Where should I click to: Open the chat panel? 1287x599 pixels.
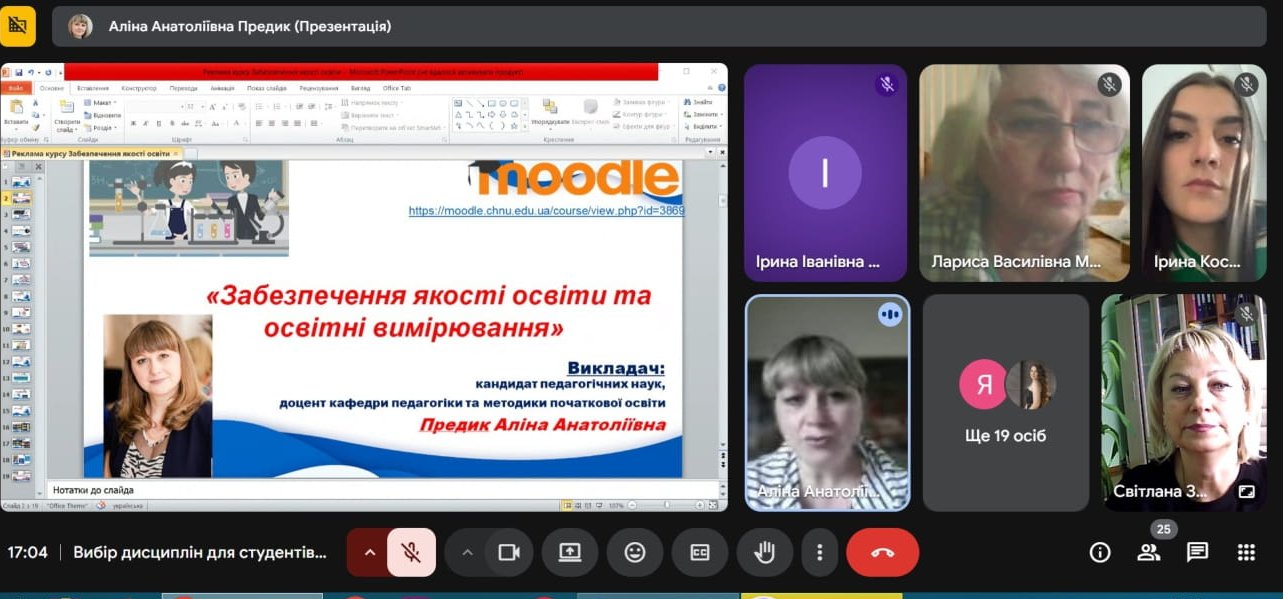point(1198,552)
